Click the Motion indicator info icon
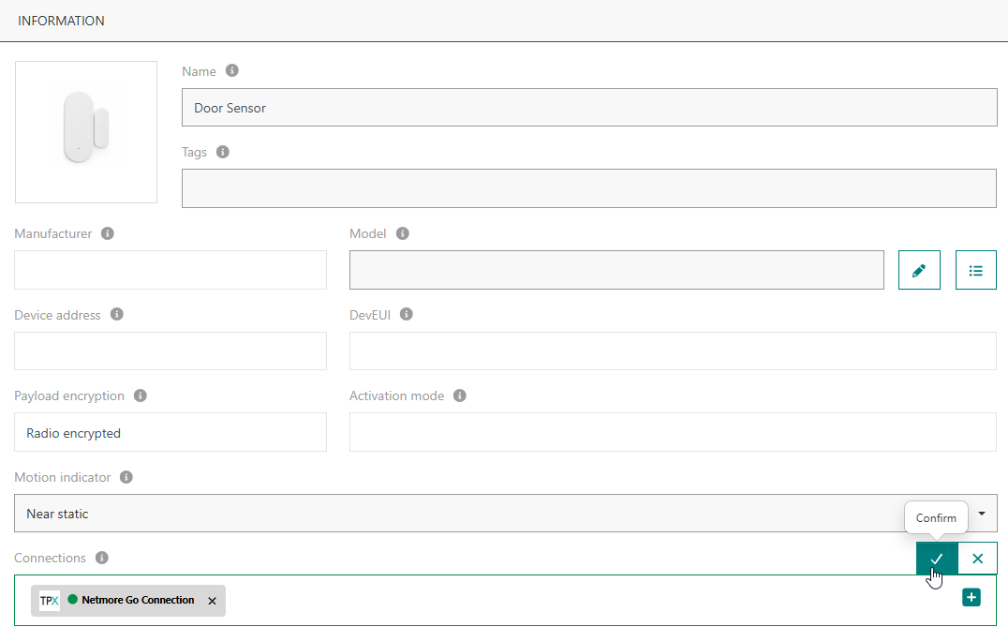The image size is (1008, 642). coord(126,477)
